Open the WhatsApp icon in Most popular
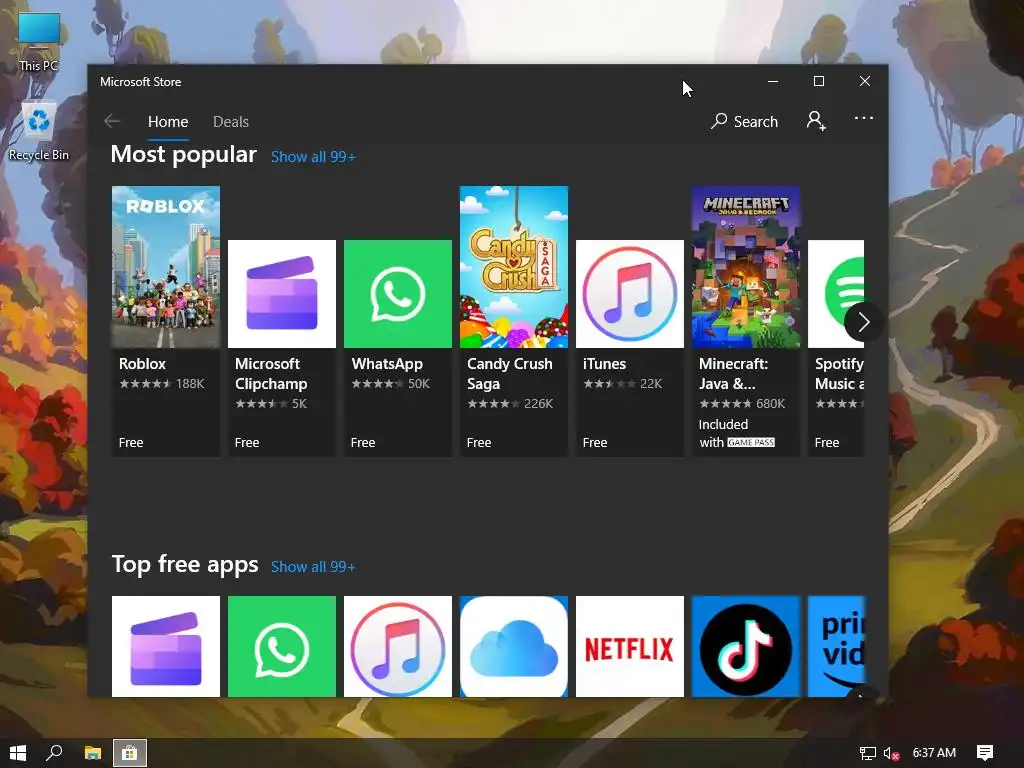The height and width of the screenshot is (768, 1024). pyautogui.click(x=398, y=294)
